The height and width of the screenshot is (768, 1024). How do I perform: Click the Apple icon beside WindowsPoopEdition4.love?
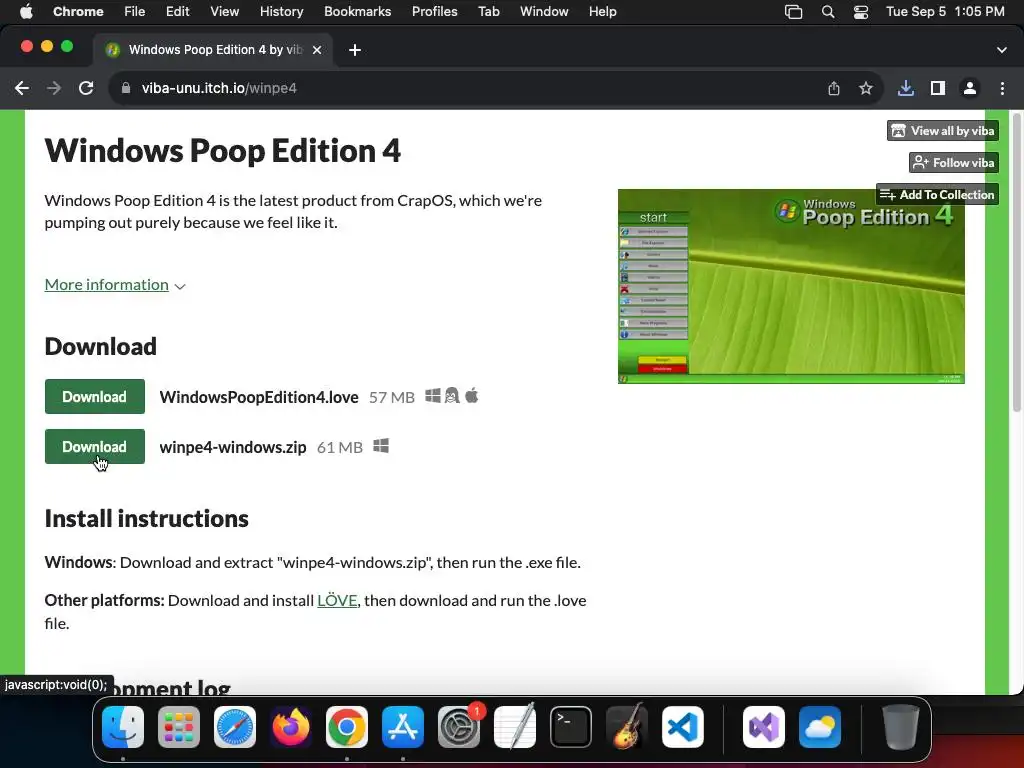coord(472,396)
